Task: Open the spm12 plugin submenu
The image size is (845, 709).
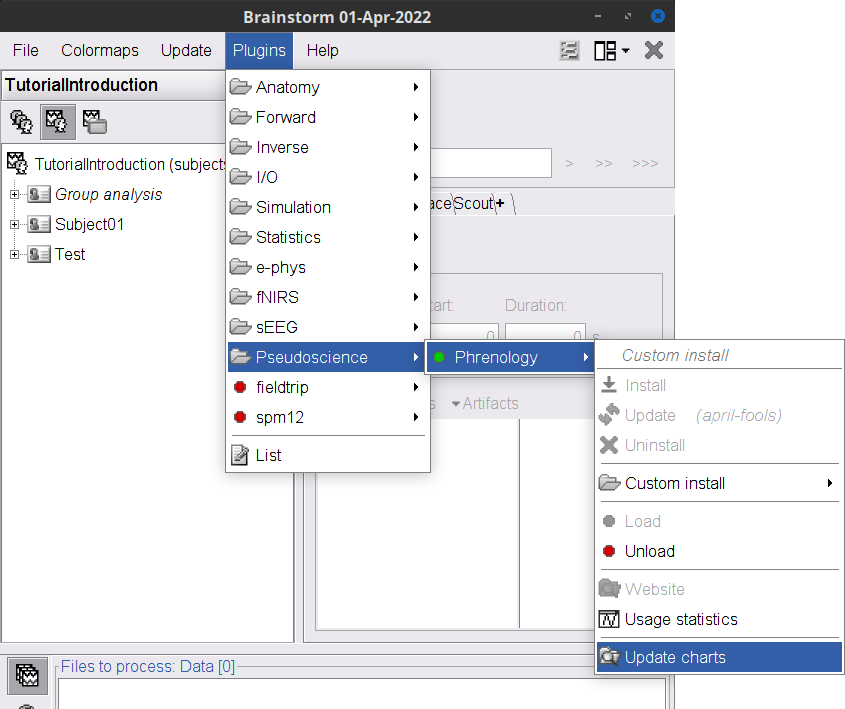Action: point(328,417)
